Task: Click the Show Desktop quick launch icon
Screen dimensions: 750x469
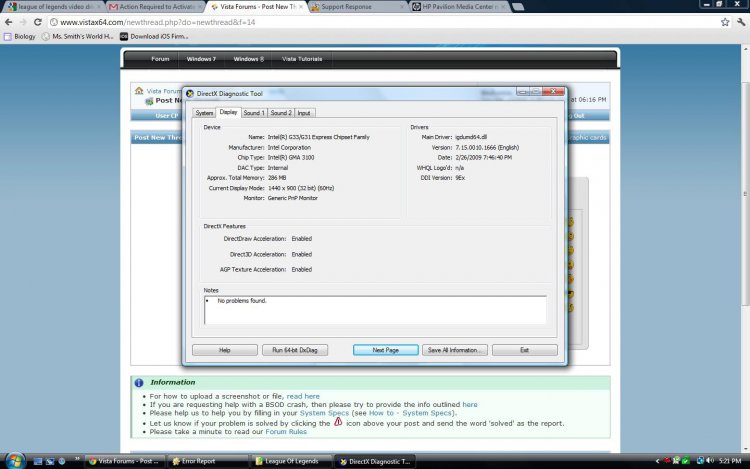Action: (38, 461)
